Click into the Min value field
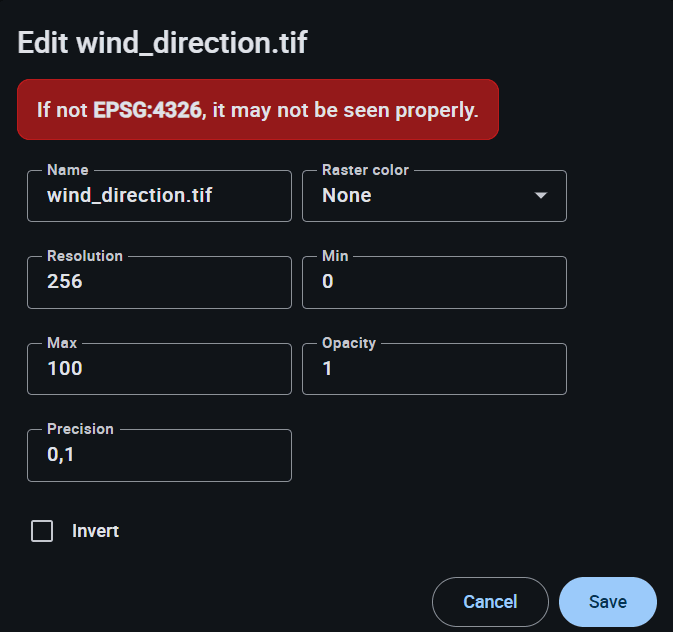The height and width of the screenshot is (632, 673). point(434,282)
